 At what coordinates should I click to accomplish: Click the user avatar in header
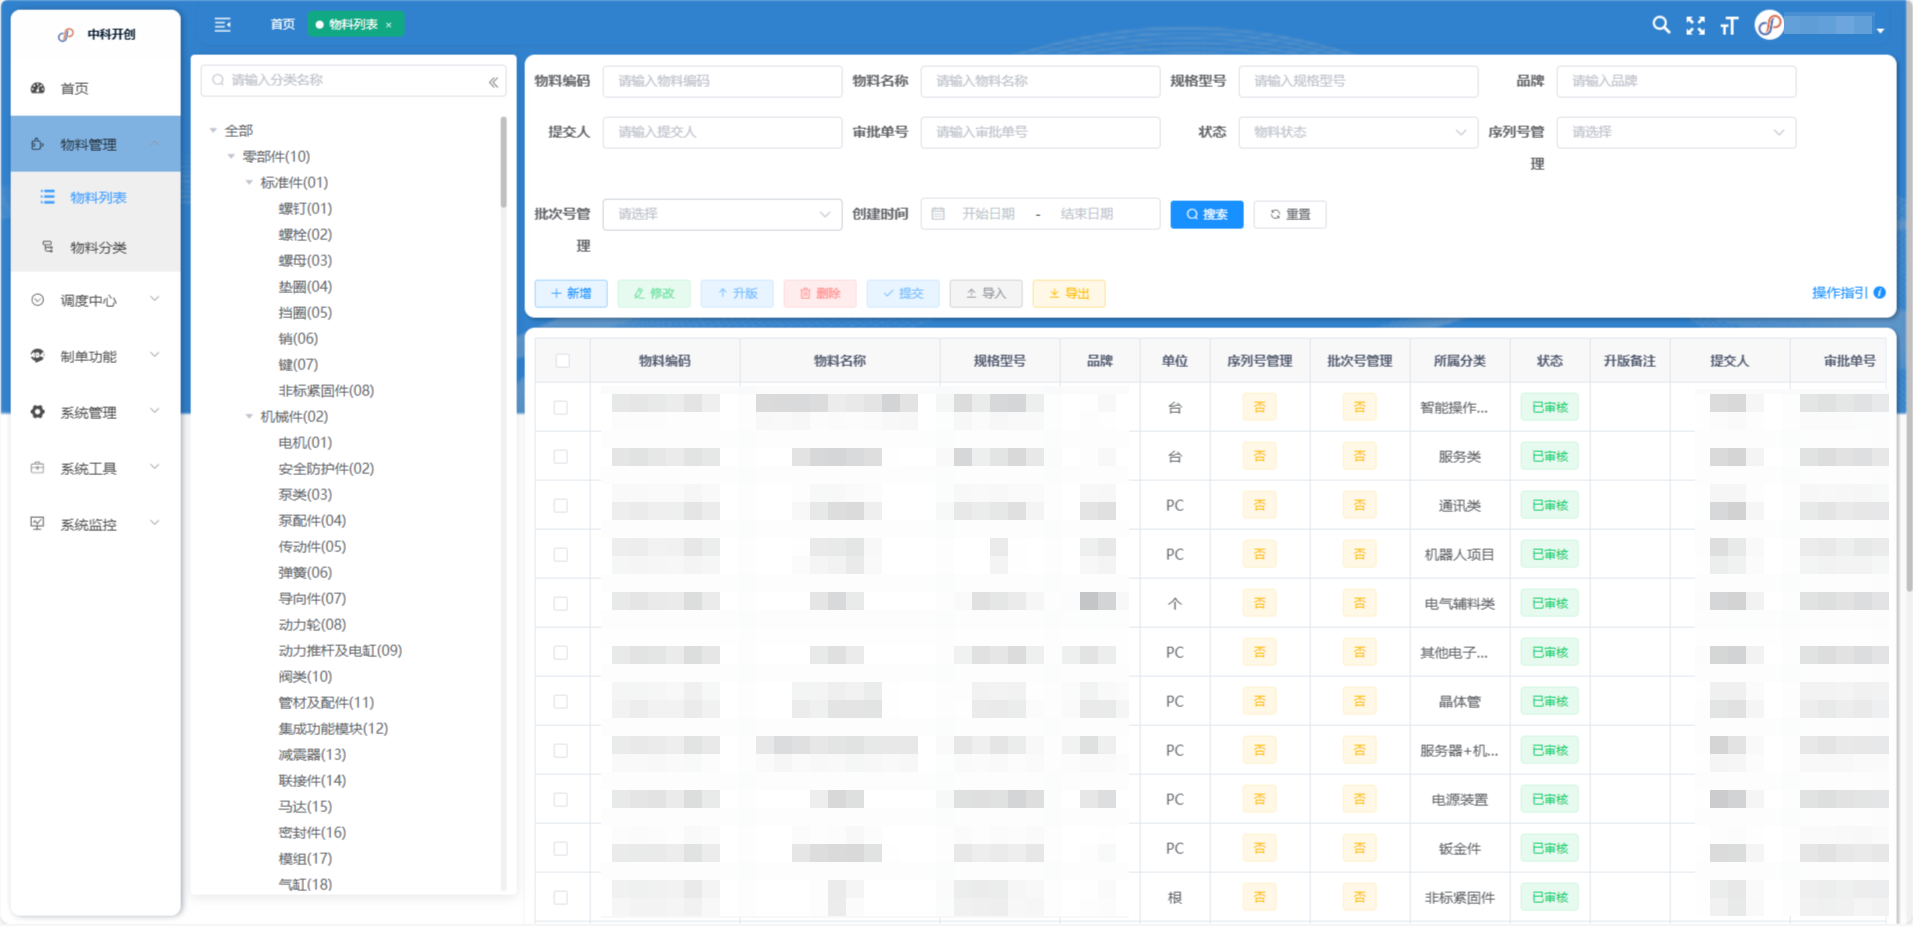pyautogui.click(x=1769, y=25)
